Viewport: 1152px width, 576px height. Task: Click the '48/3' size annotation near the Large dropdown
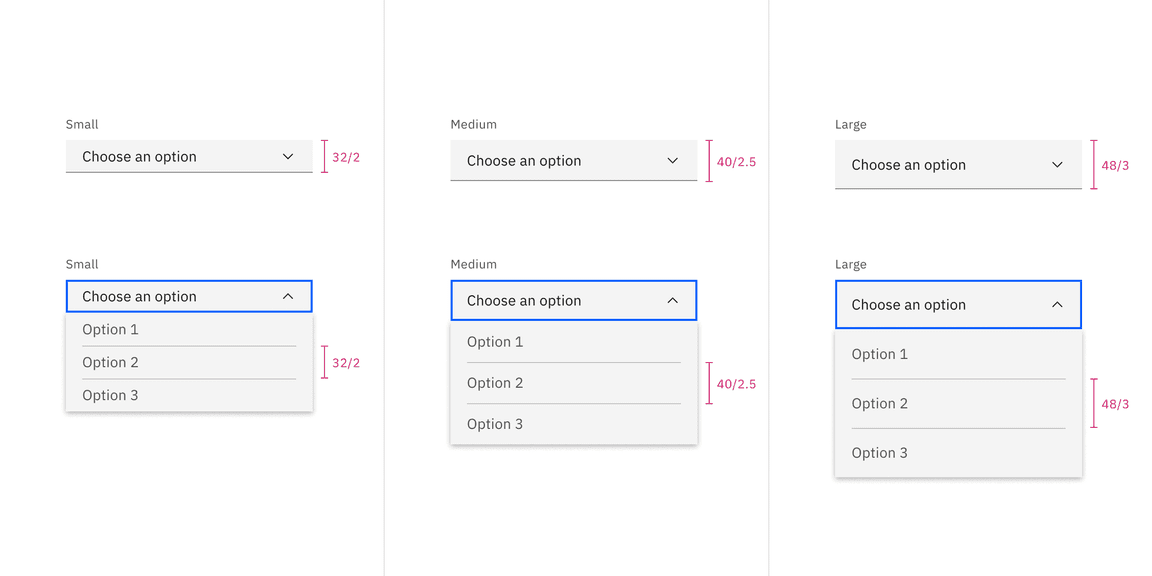[x=1113, y=166]
